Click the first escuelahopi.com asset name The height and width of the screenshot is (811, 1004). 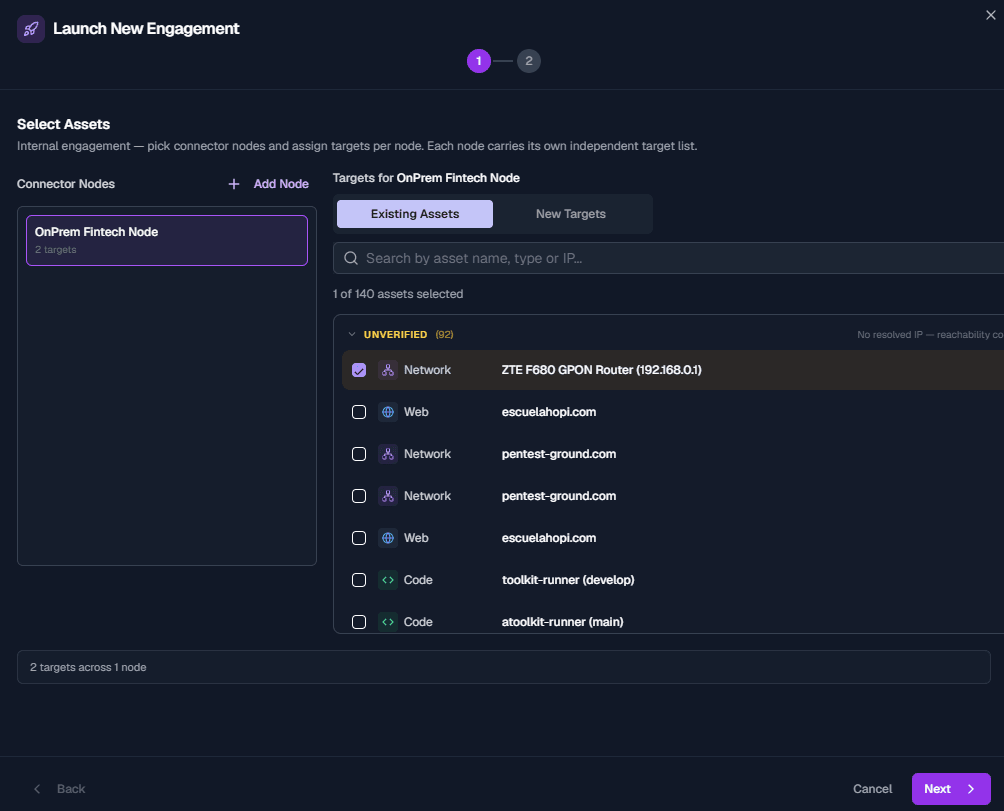(549, 412)
